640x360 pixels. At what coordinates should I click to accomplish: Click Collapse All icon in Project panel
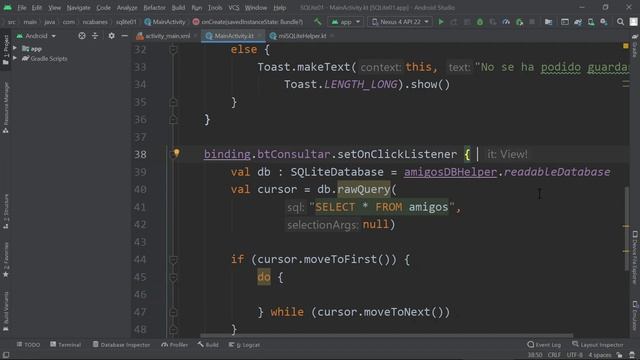click(x=95, y=36)
